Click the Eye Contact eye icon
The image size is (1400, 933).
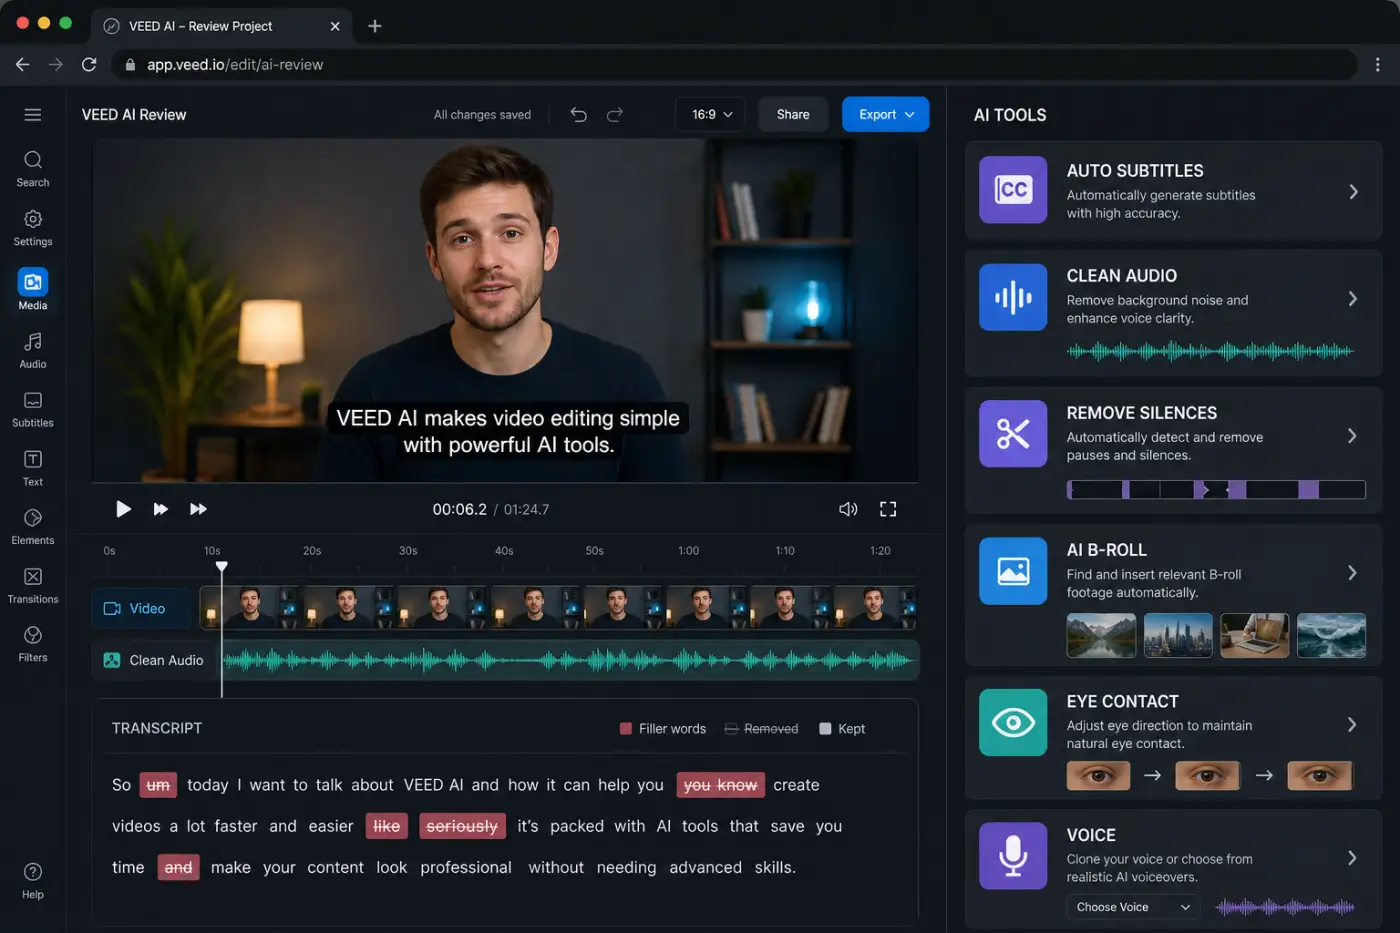pyautogui.click(x=1013, y=722)
